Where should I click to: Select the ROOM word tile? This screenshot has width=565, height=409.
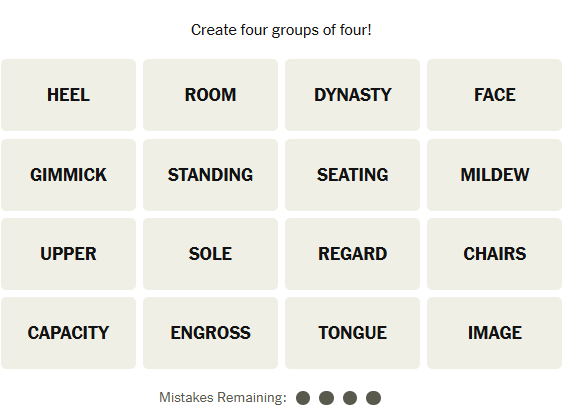tap(210, 95)
